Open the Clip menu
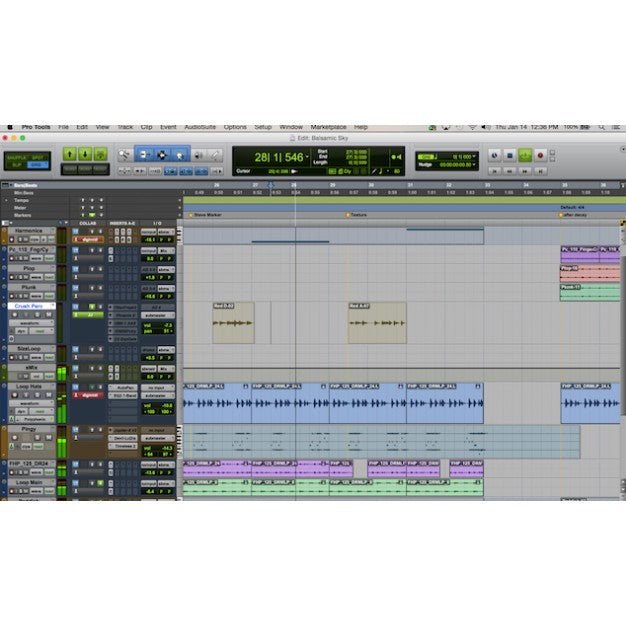This screenshot has height=626, width=626. (x=147, y=127)
